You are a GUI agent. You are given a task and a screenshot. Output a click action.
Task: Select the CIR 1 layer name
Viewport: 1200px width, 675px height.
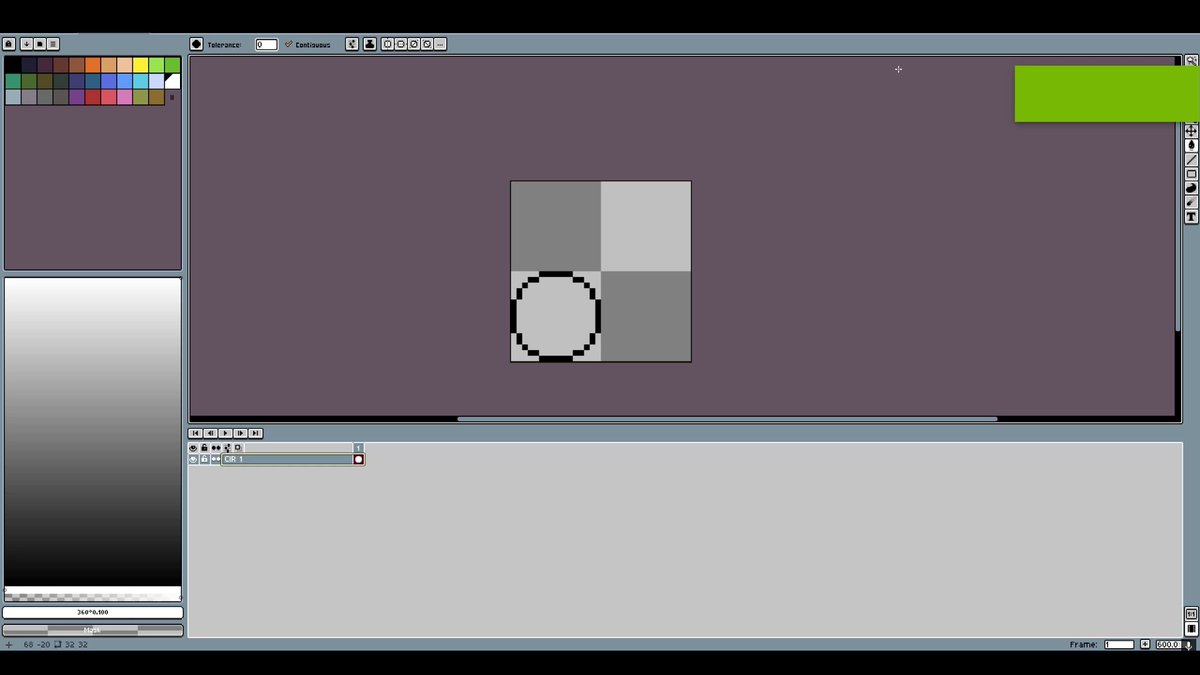(287, 459)
